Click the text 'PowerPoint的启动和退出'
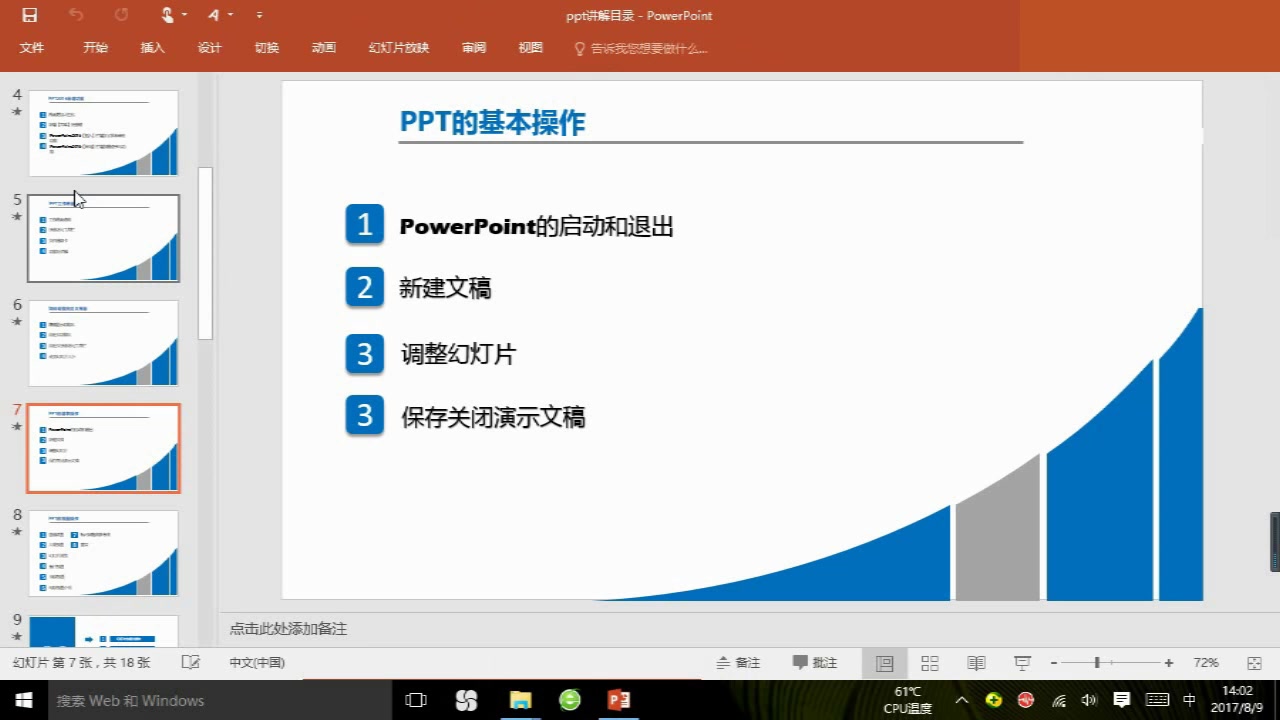 pos(537,226)
